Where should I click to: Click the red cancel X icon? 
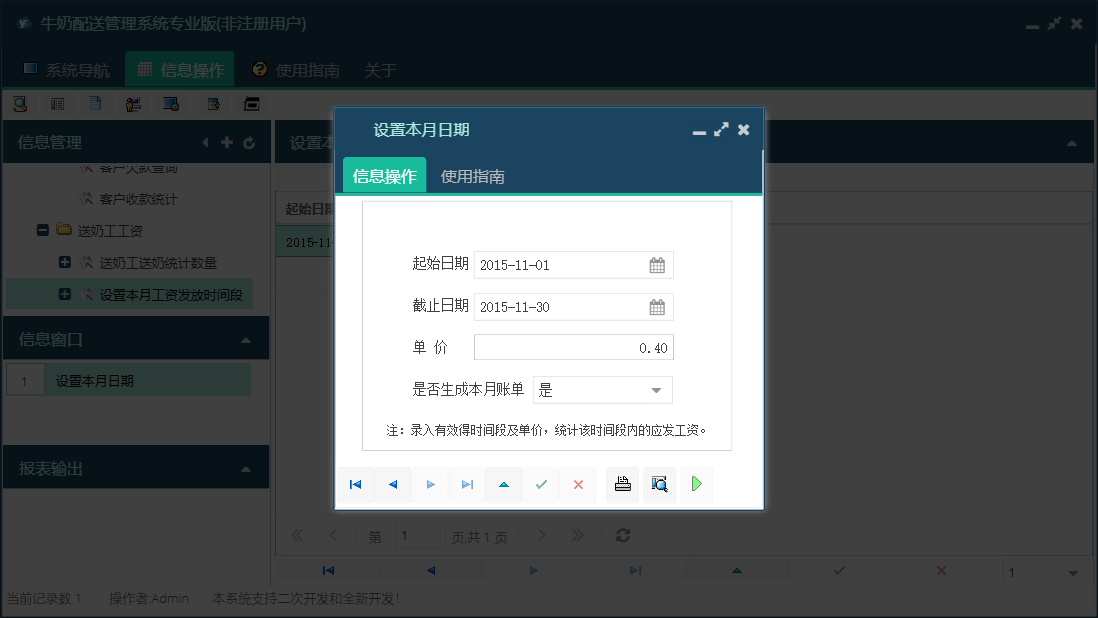tap(578, 484)
